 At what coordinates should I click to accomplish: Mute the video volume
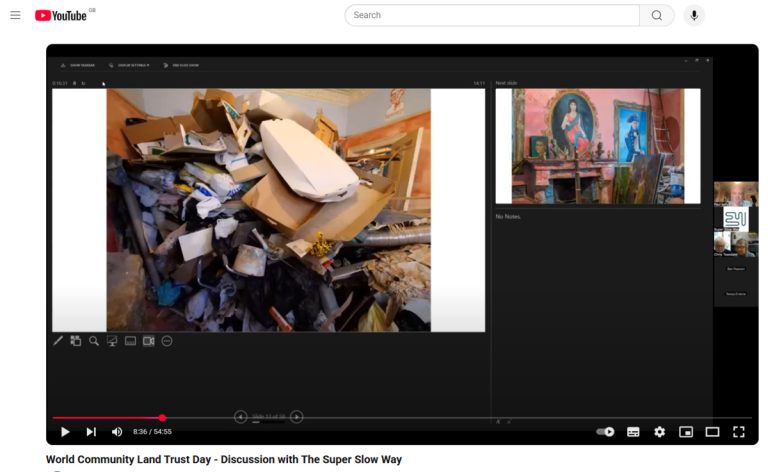[117, 431]
